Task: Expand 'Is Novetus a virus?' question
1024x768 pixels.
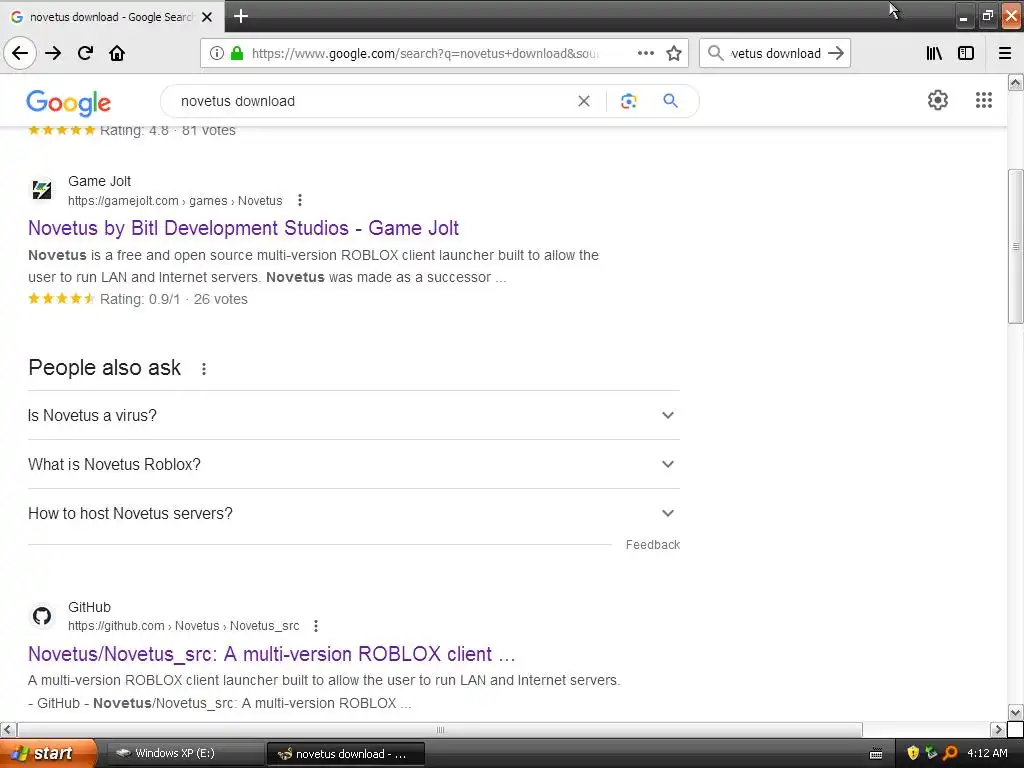Action: (x=353, y=415)
